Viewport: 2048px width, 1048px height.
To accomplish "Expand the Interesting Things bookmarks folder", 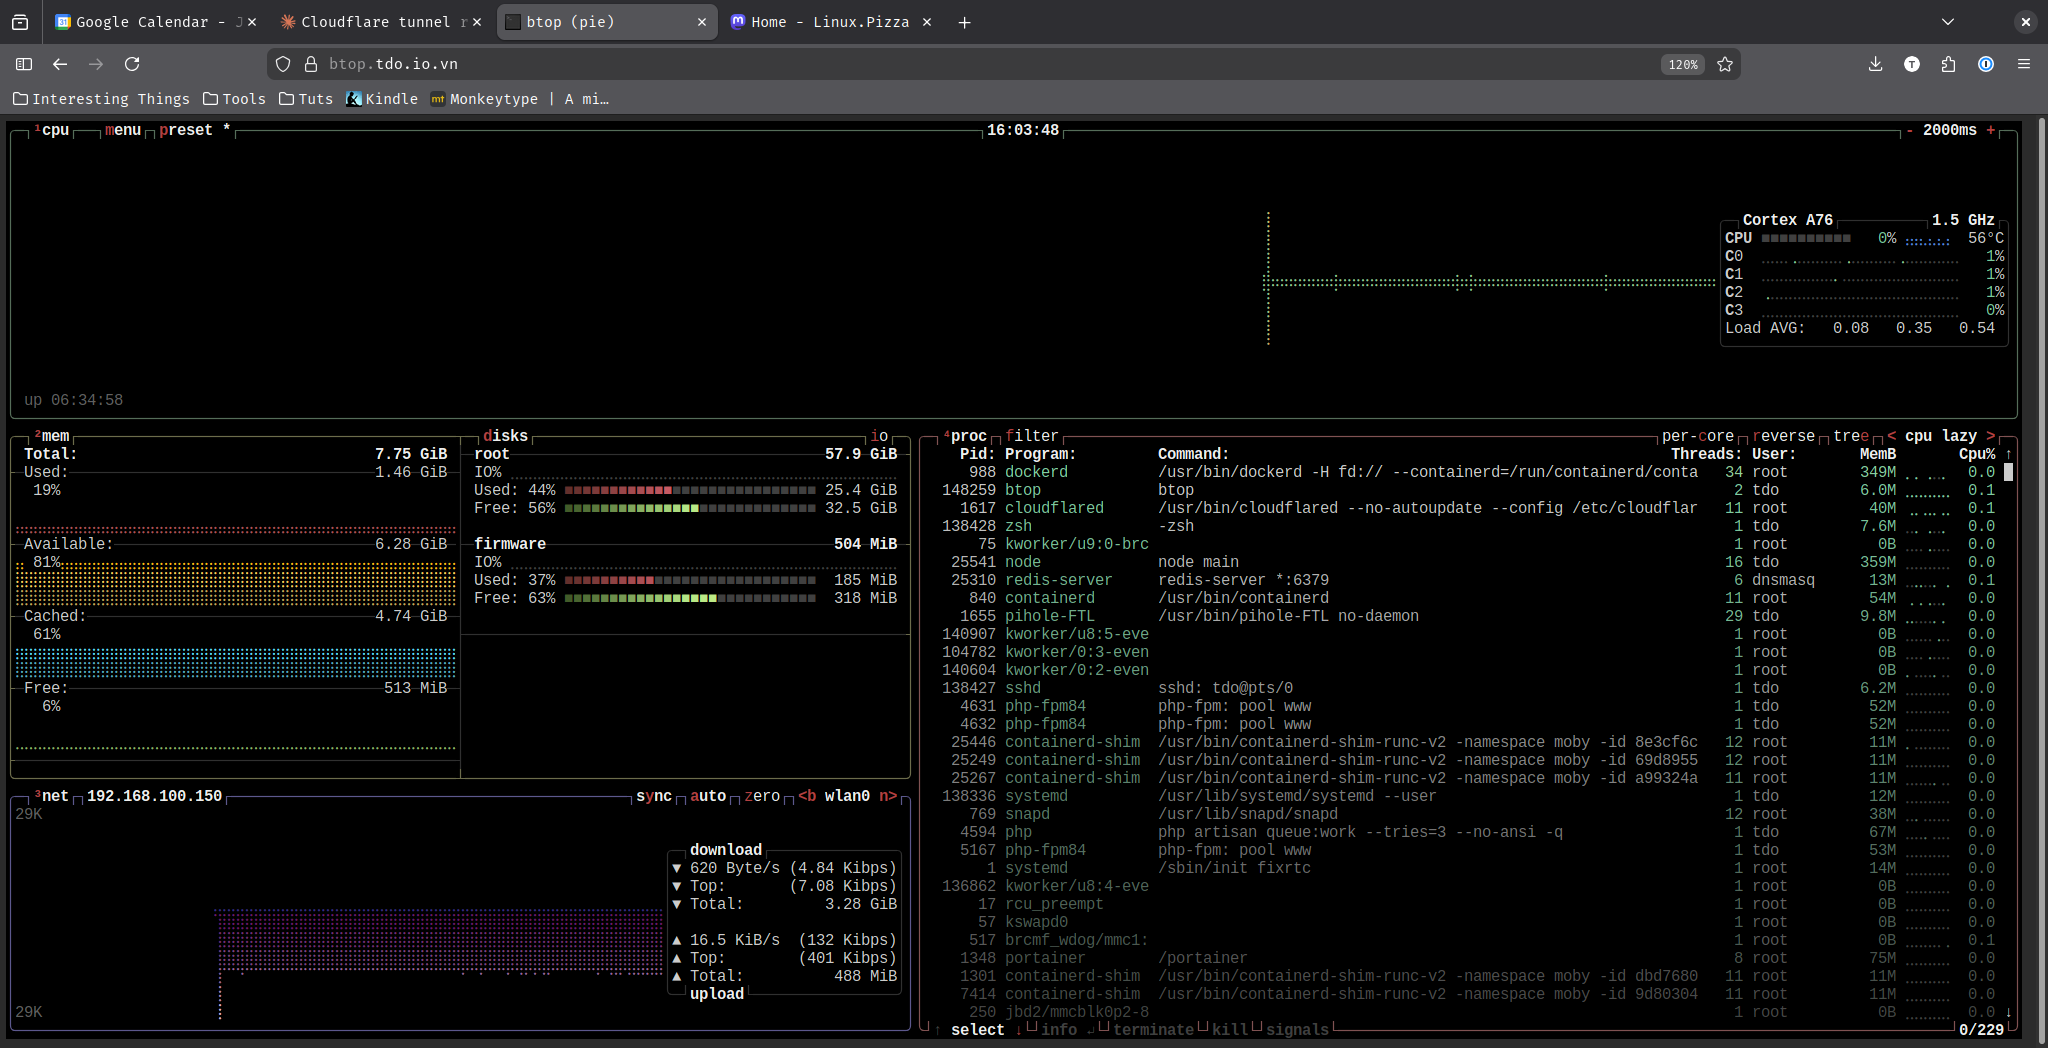I will coord(101,99).
